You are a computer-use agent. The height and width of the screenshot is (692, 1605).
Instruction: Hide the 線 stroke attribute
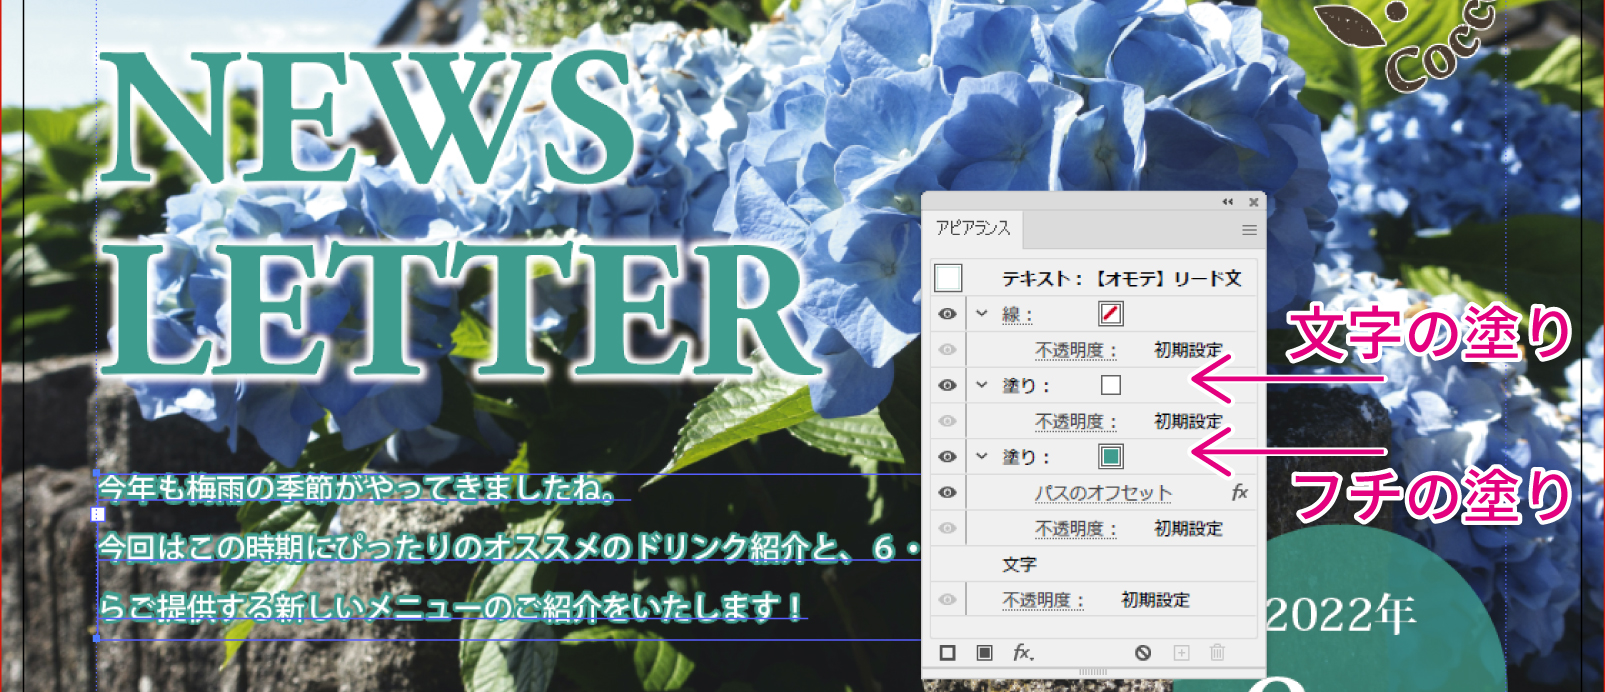click(947, 314)
